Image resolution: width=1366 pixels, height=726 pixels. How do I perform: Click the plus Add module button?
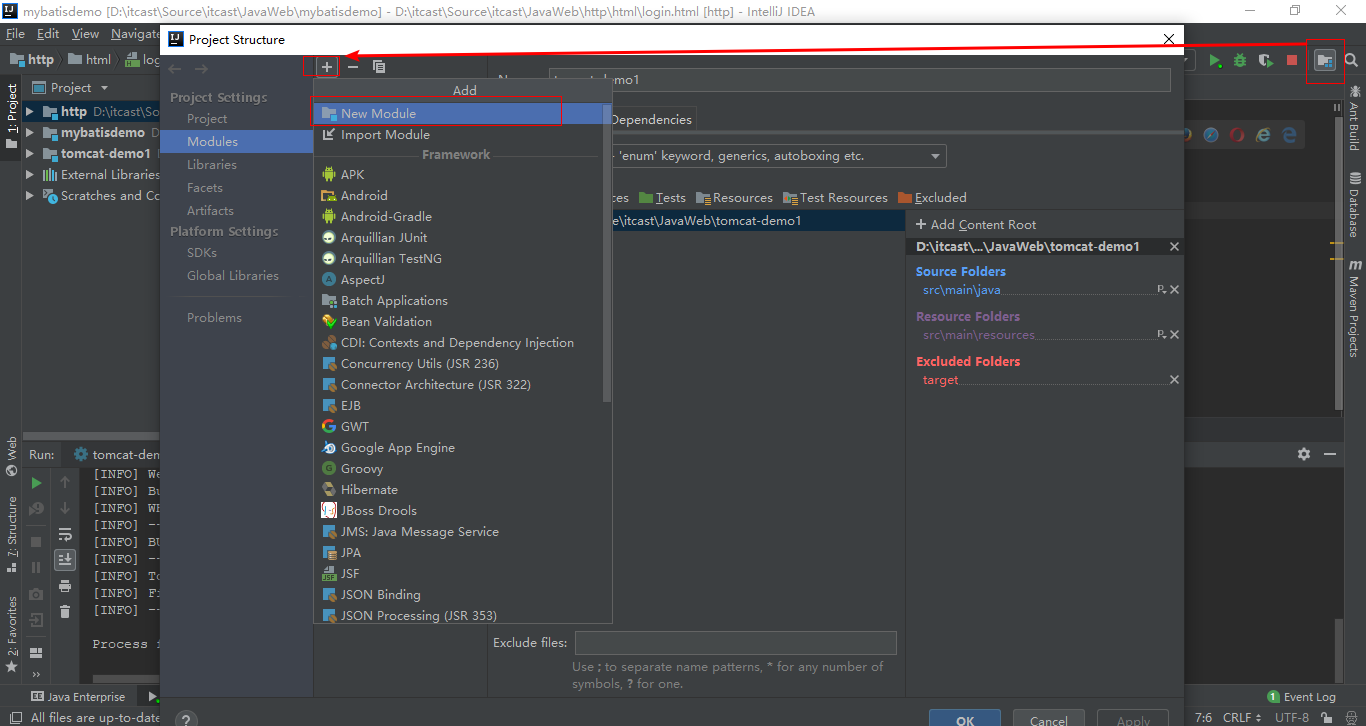click(327, 67)
